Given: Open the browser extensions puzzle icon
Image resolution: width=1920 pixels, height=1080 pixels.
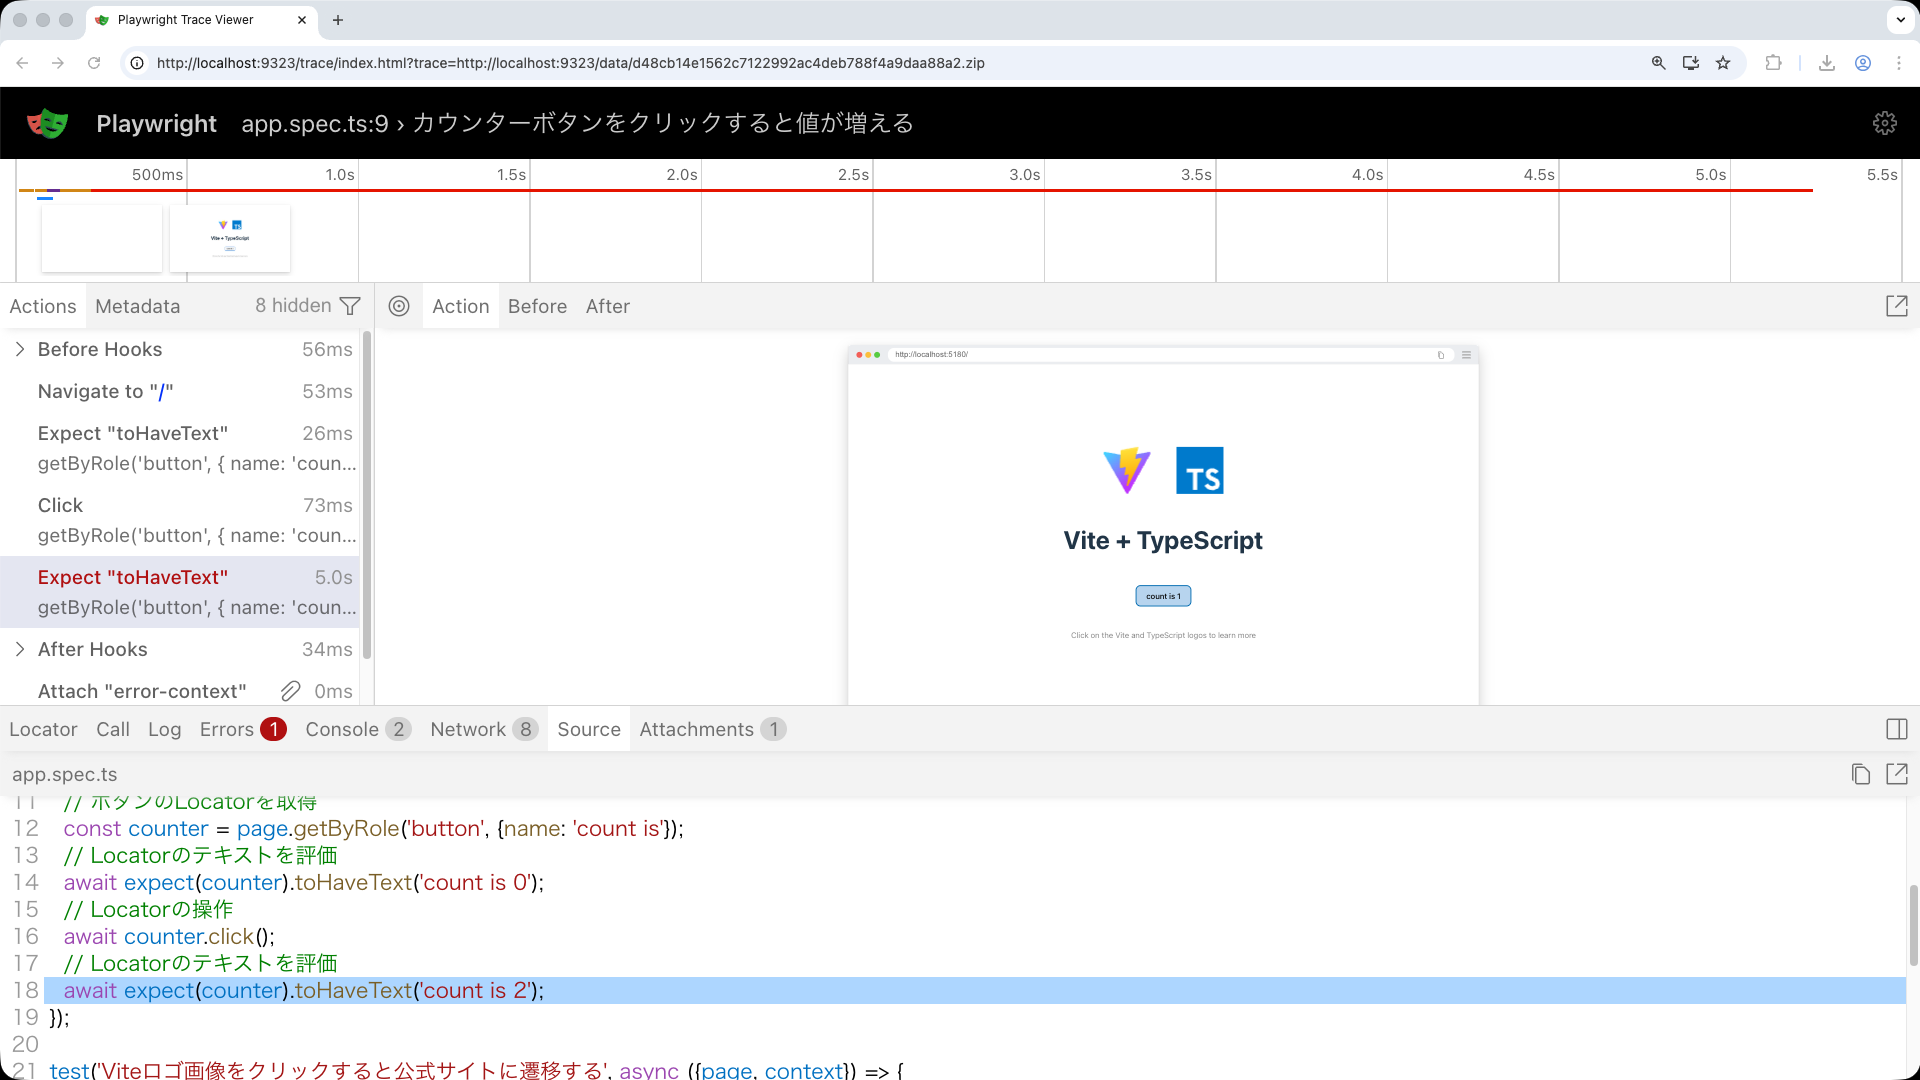Looking at the screenshot, I should click(x=1773, y=63).
